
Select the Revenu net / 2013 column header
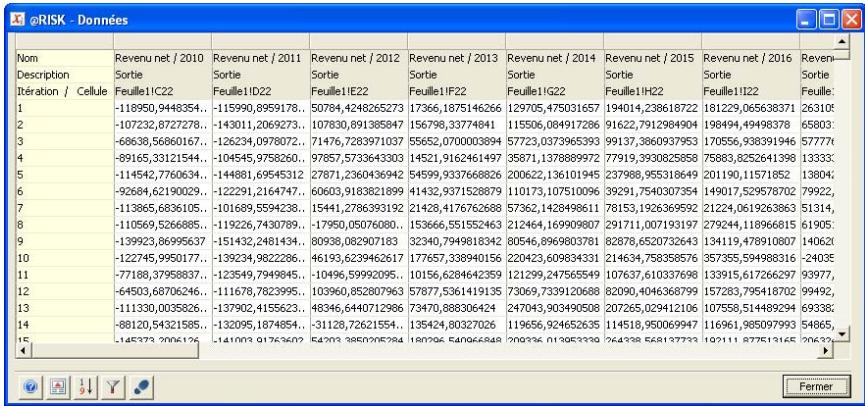(455, 58)
